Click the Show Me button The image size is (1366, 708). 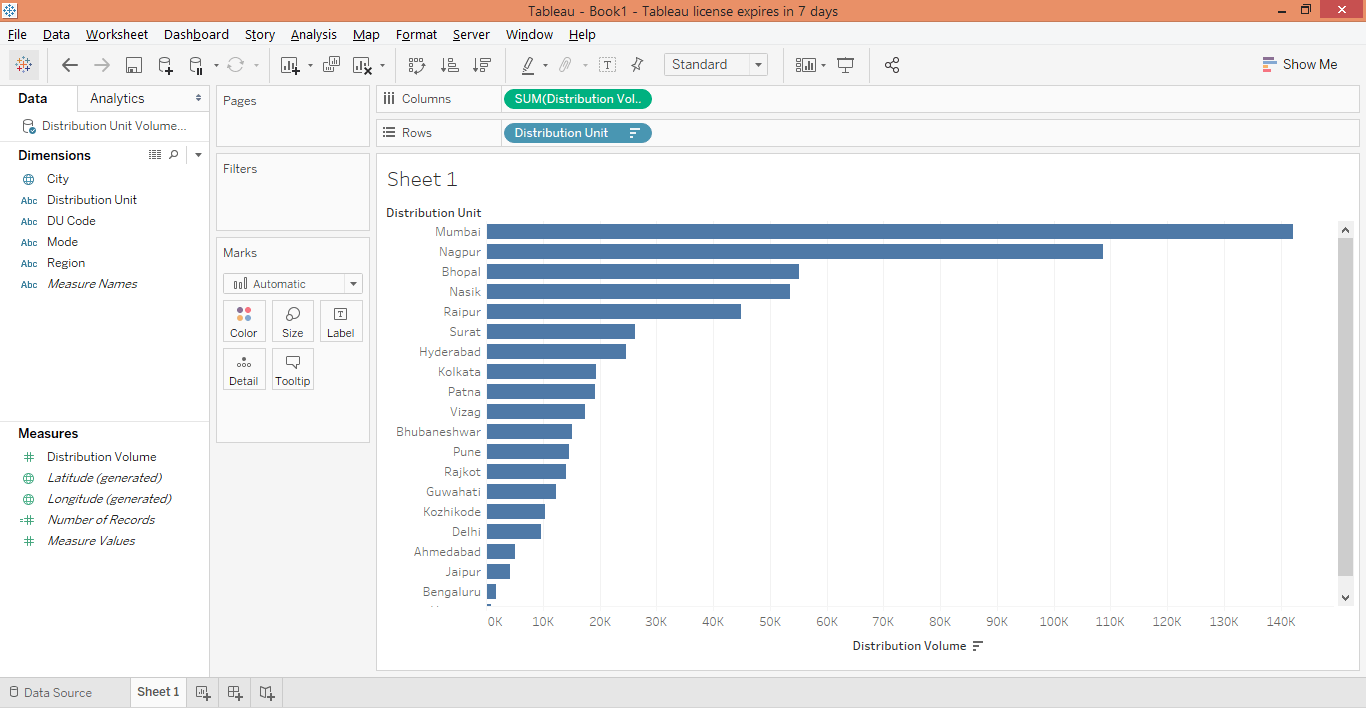click(1299, 64)
